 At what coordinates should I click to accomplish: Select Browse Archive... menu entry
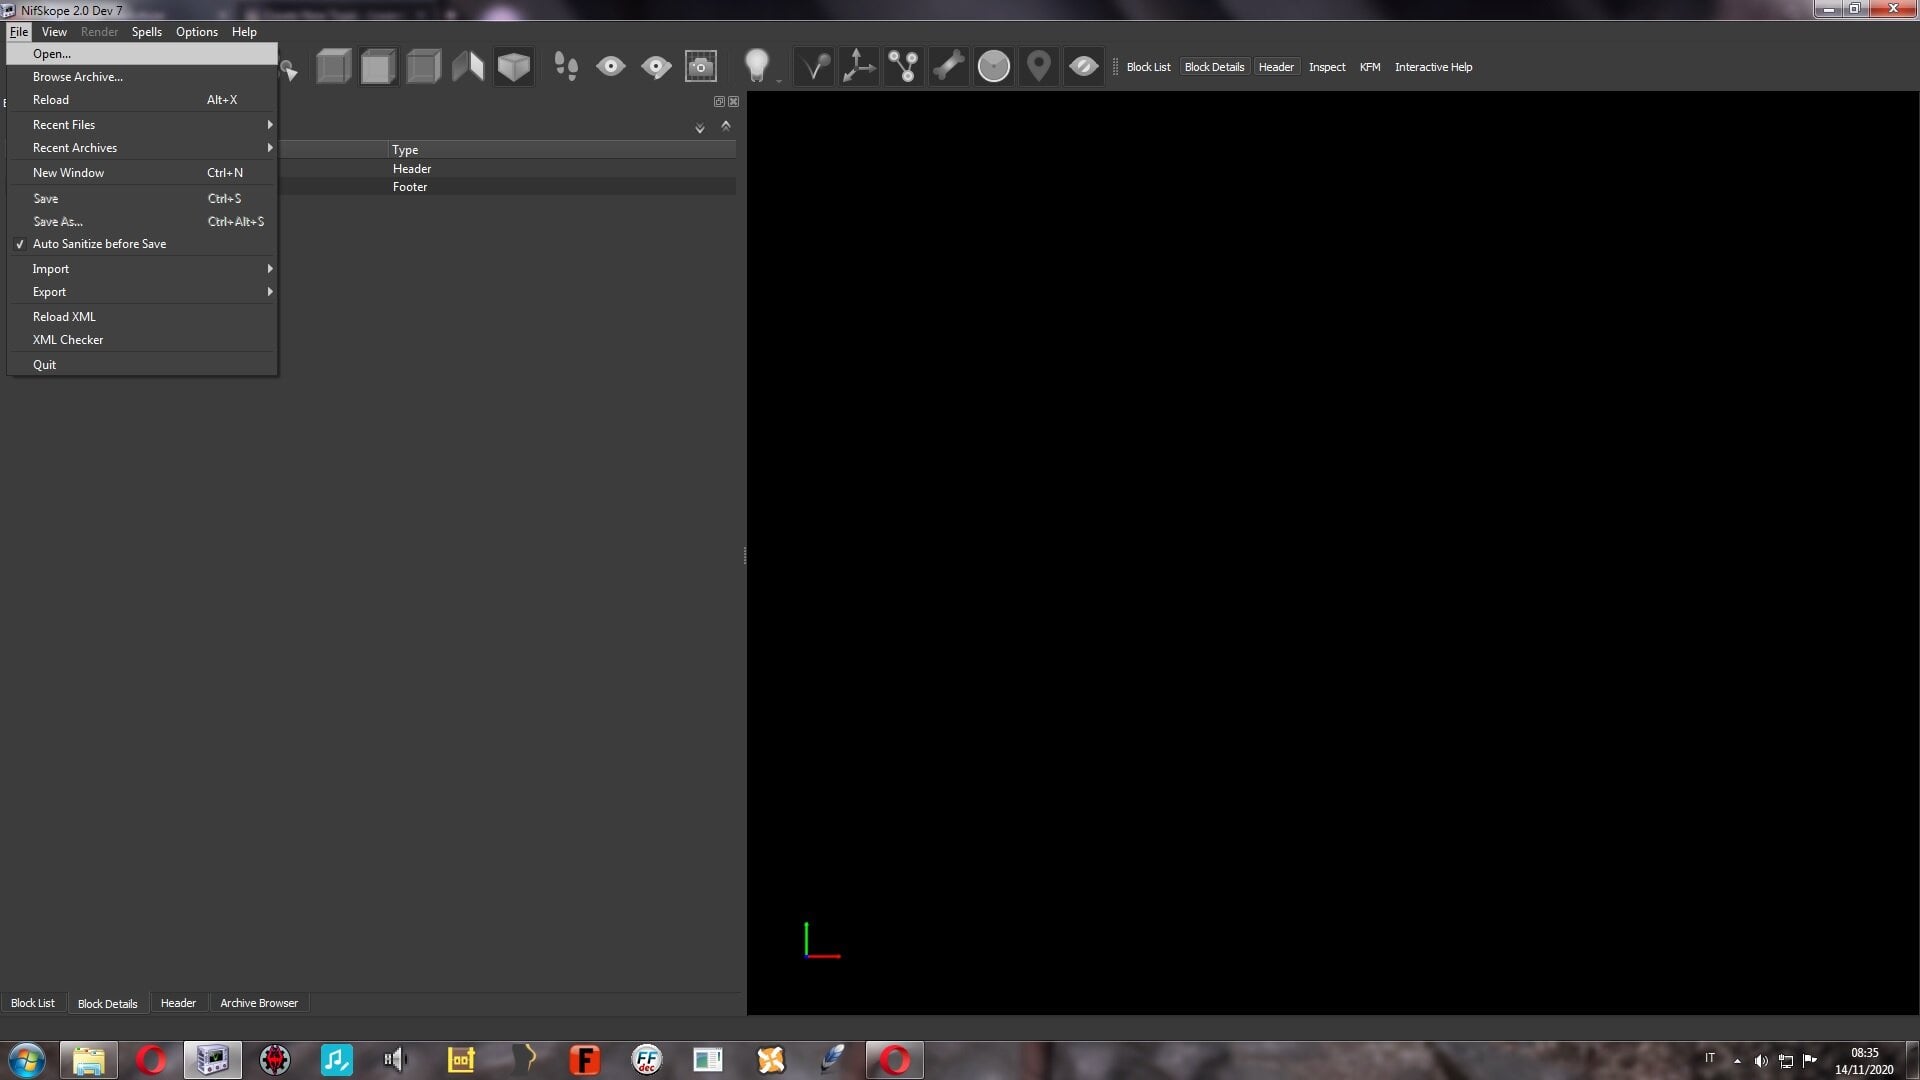tap(142, 77)
